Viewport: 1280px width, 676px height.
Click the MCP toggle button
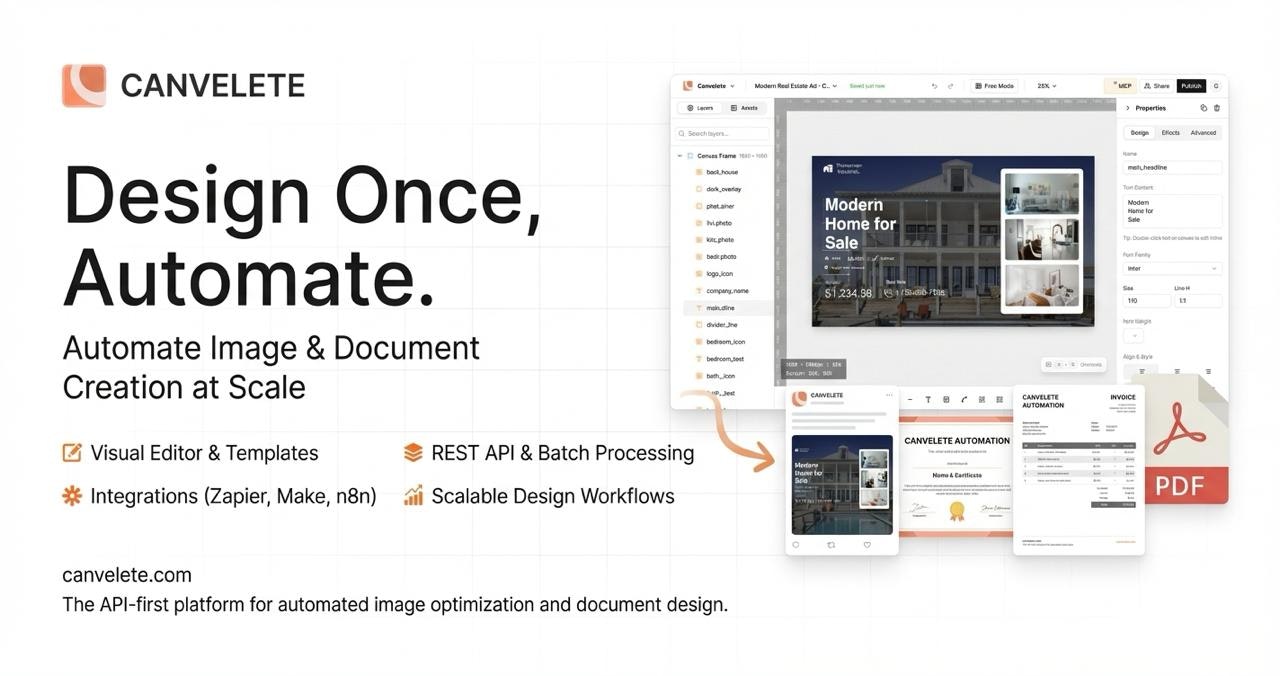(1122, 86)
